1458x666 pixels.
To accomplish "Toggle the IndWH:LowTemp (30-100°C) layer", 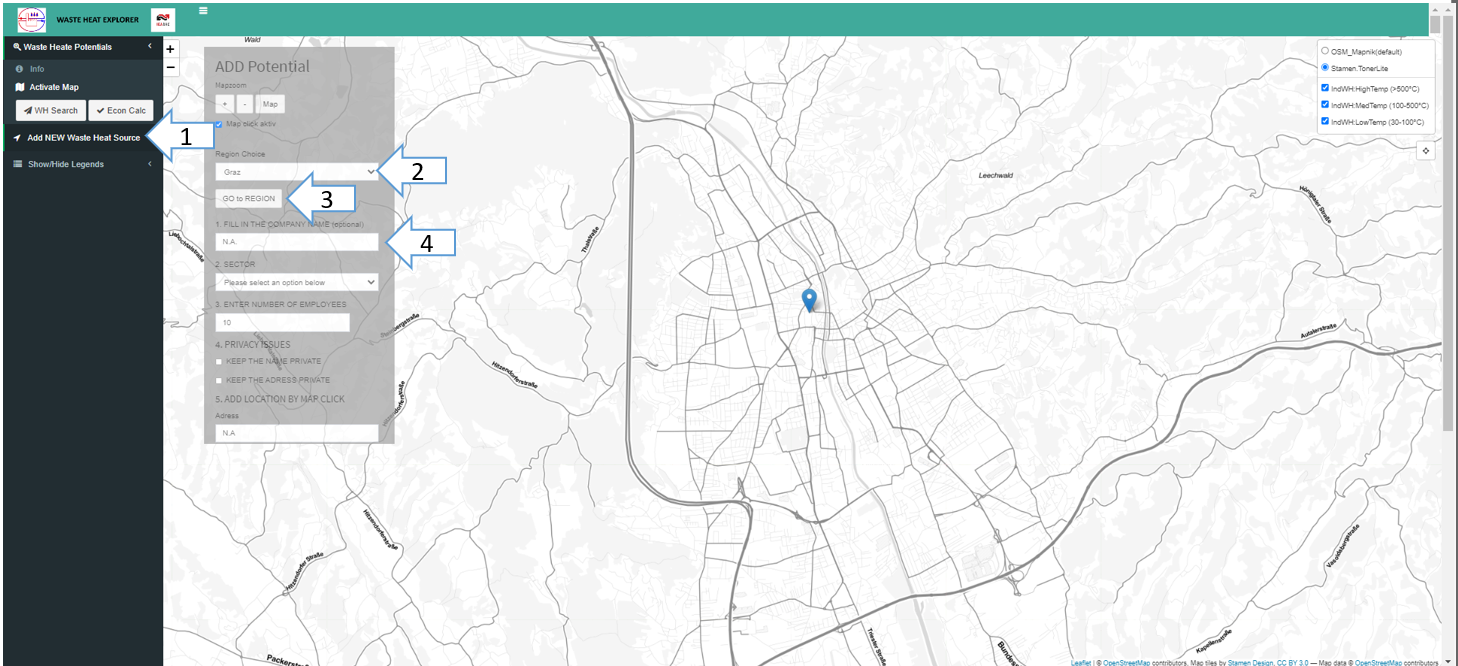I will (1325, 121).
